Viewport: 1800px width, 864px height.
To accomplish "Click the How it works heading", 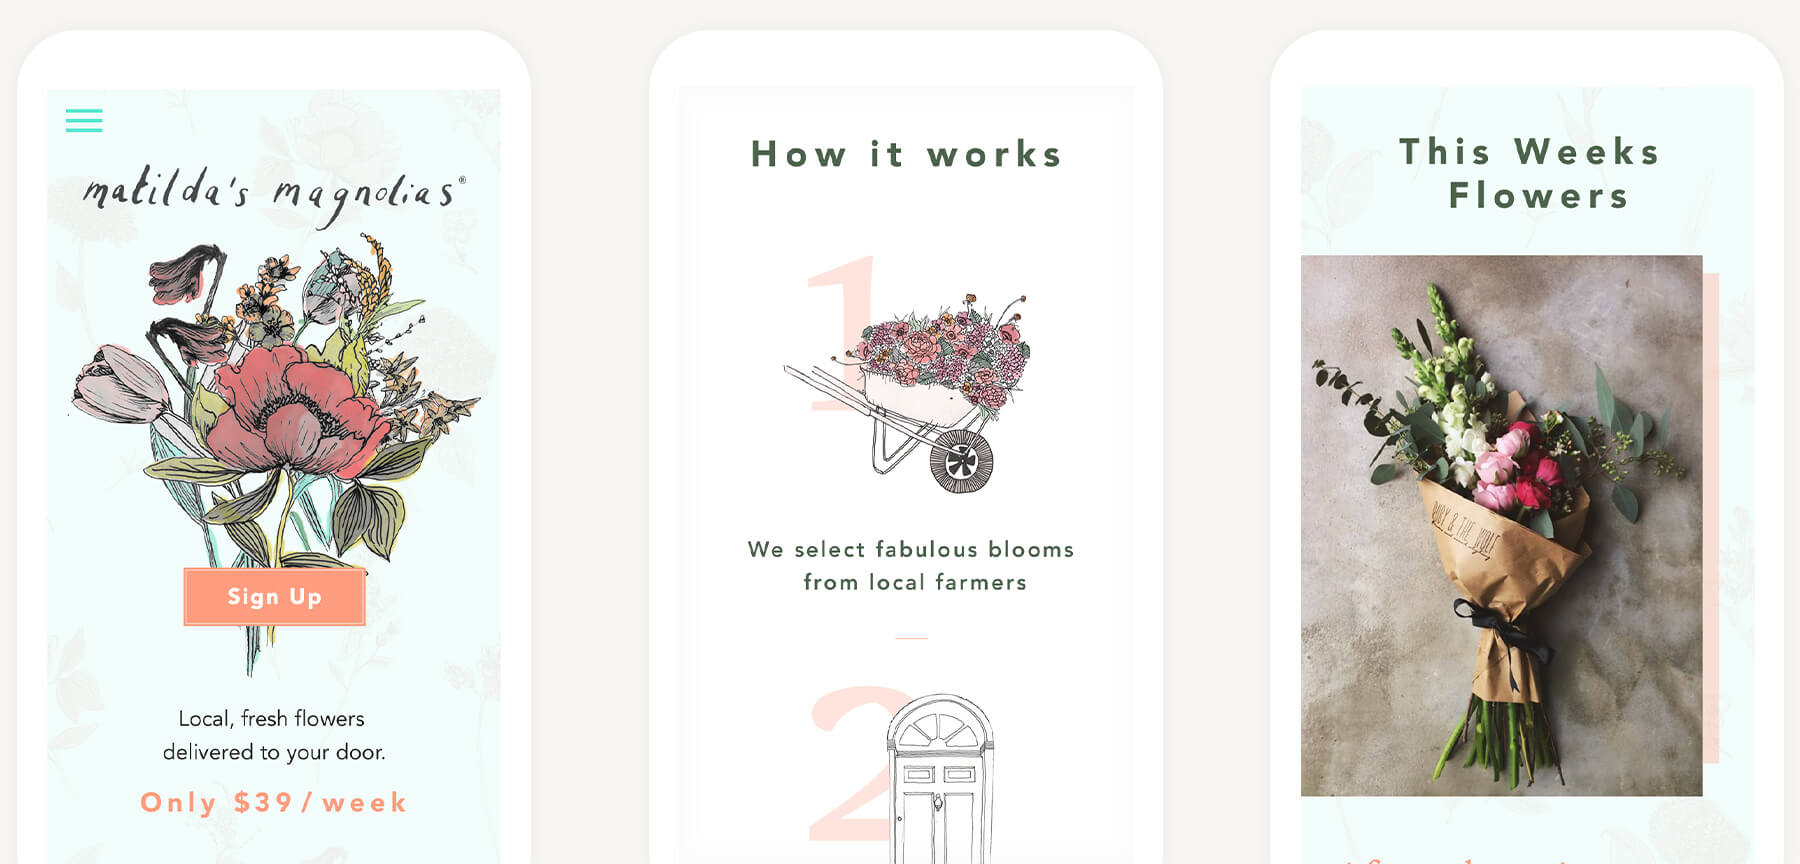I will coord(907,154).
